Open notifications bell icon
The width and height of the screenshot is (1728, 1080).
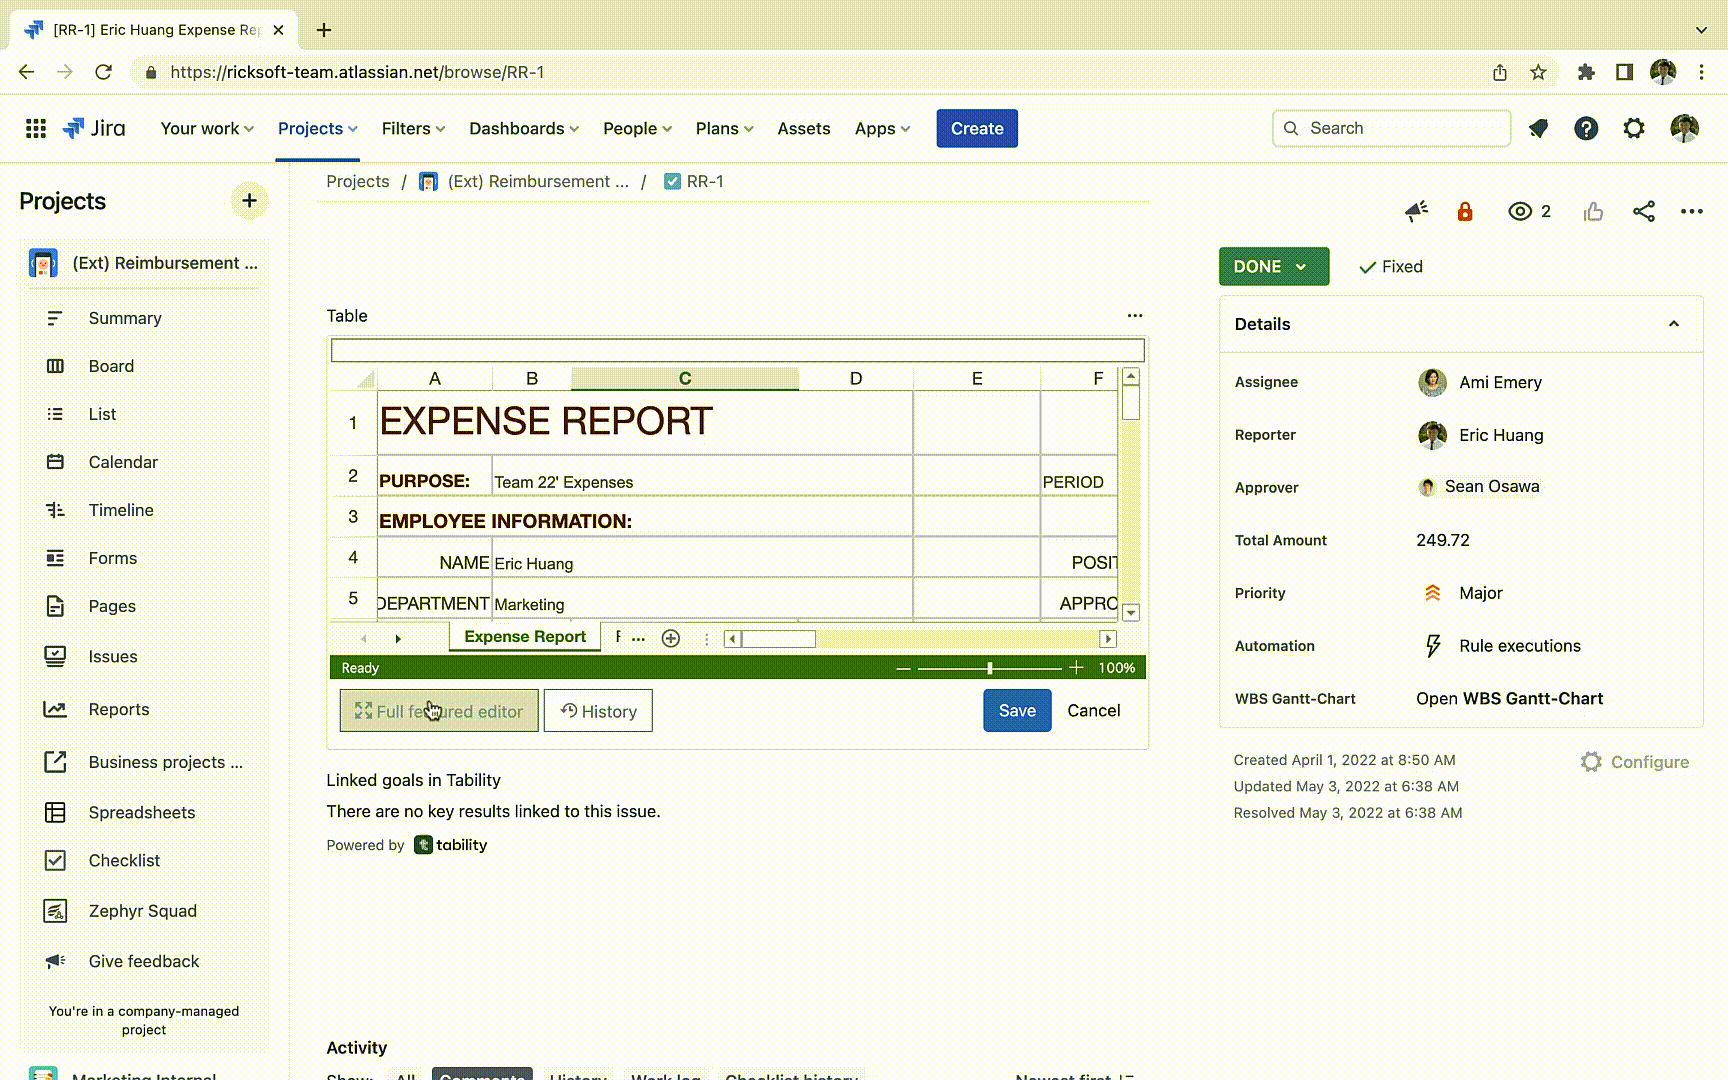(1538, 128)
